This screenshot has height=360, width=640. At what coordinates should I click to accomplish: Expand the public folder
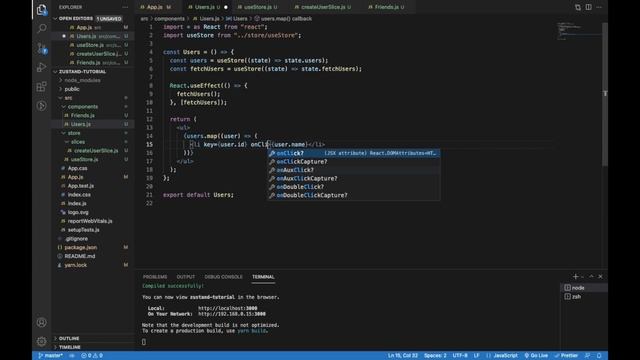tap(72, 89)
